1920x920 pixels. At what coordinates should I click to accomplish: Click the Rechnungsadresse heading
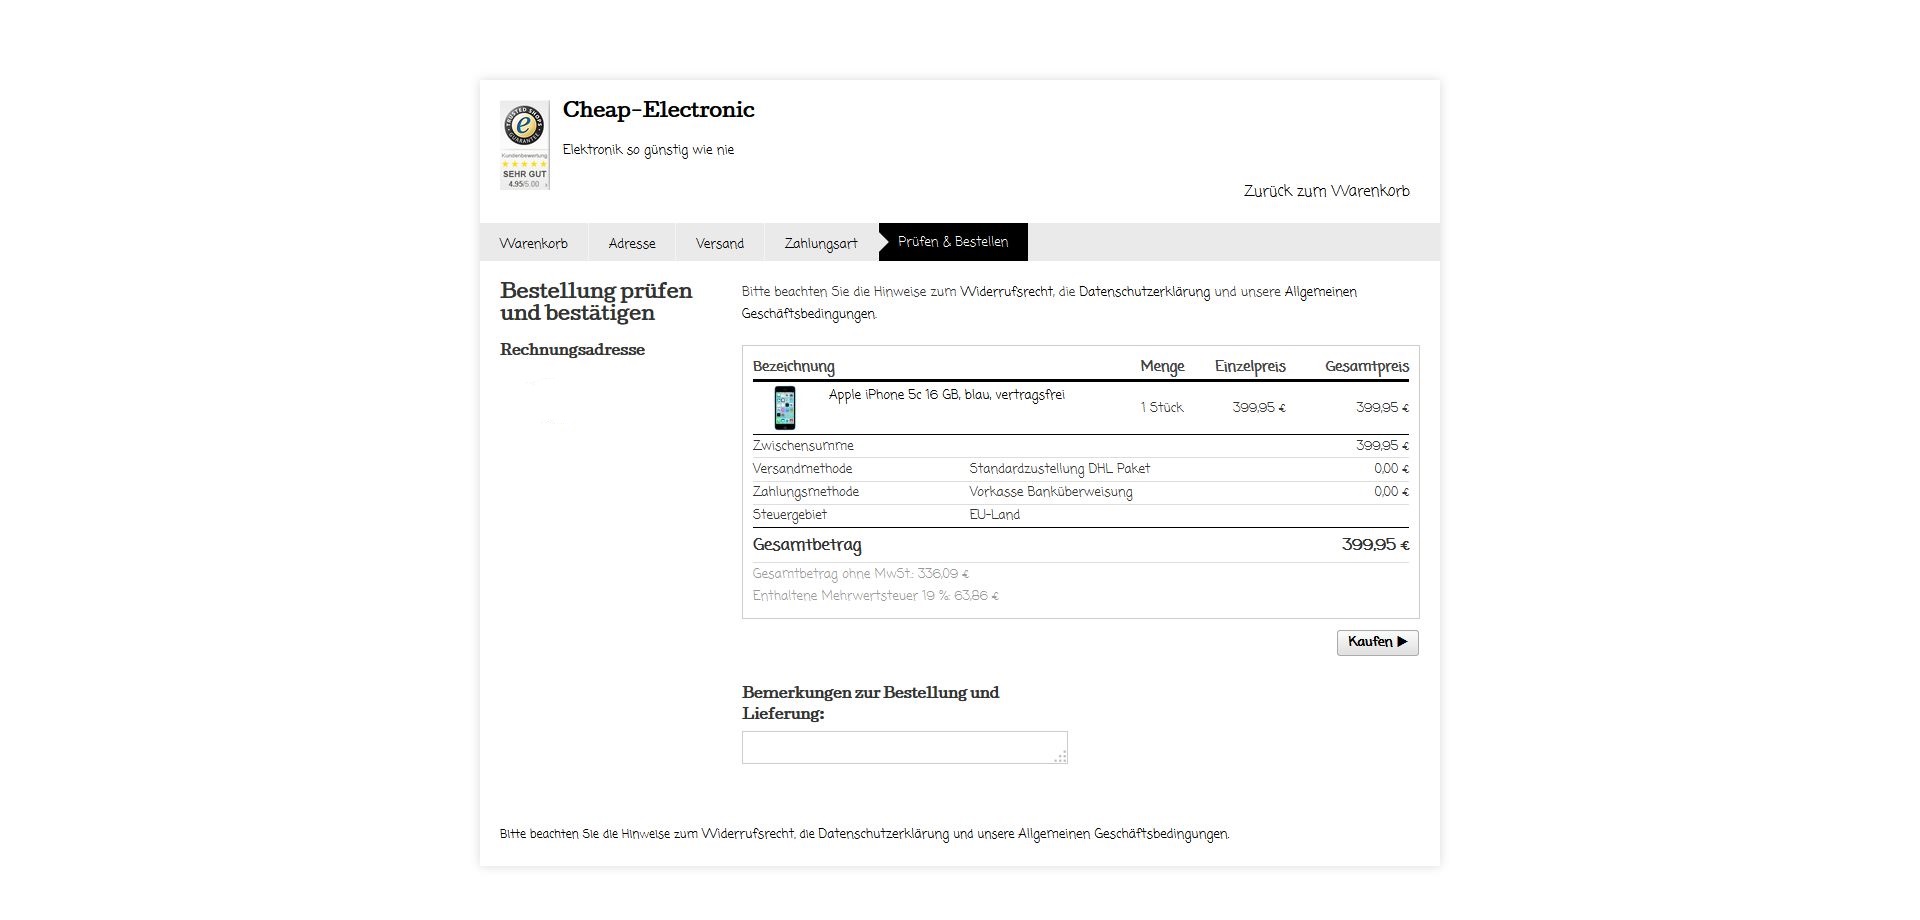pyautogui.click(x=572, y=350)
